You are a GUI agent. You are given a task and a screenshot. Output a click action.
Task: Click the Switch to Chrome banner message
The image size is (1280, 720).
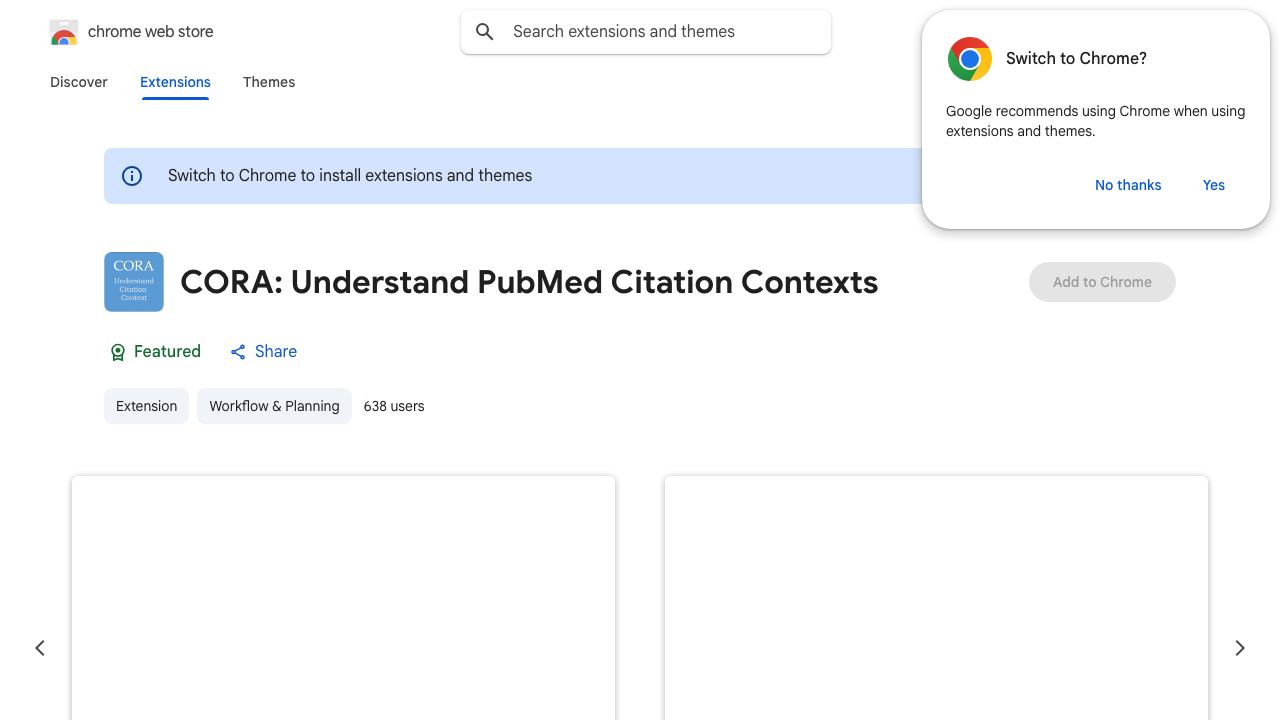(350, 176)
